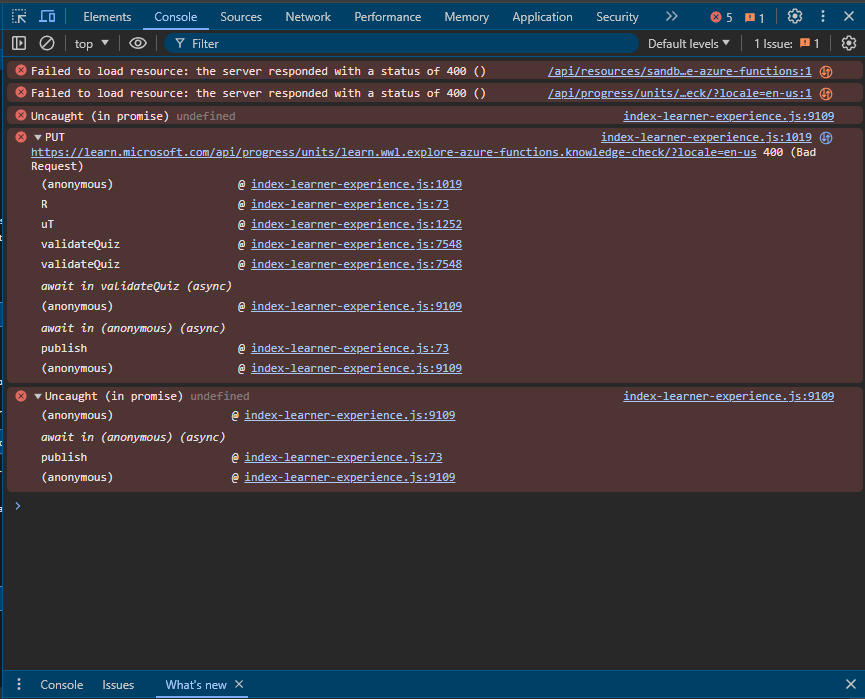
Task: Toggle the console sidebar icon
Action: (x=19, y=43)
